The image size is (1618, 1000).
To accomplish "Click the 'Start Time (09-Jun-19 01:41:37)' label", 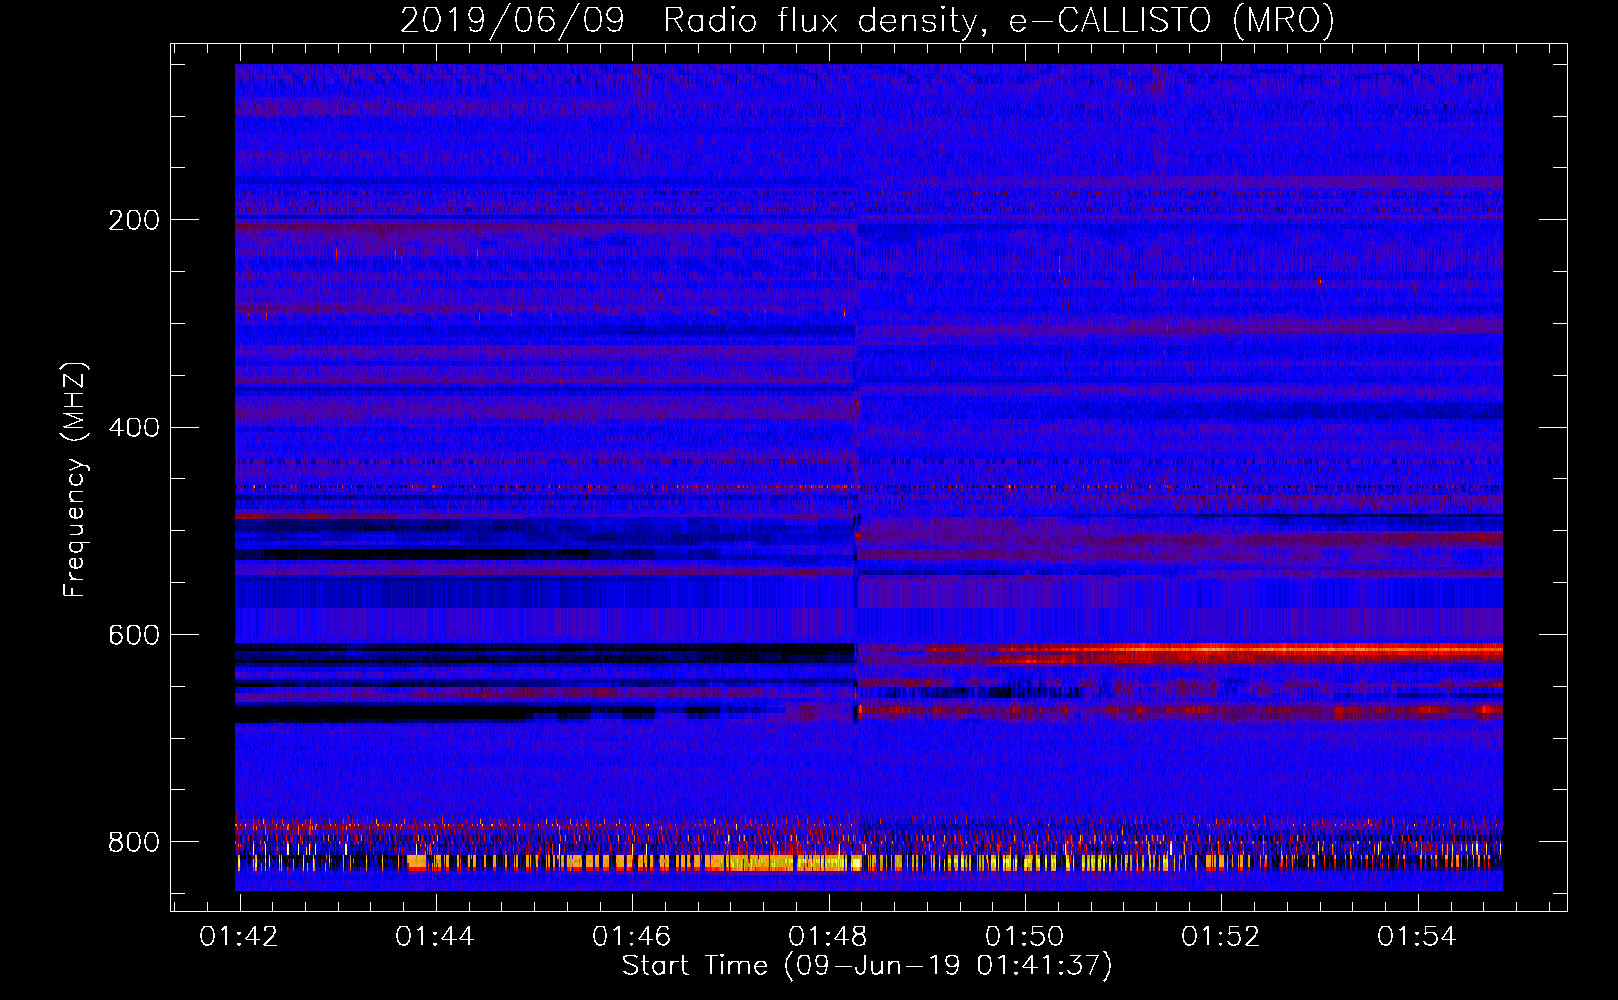I will pos(867,966).
